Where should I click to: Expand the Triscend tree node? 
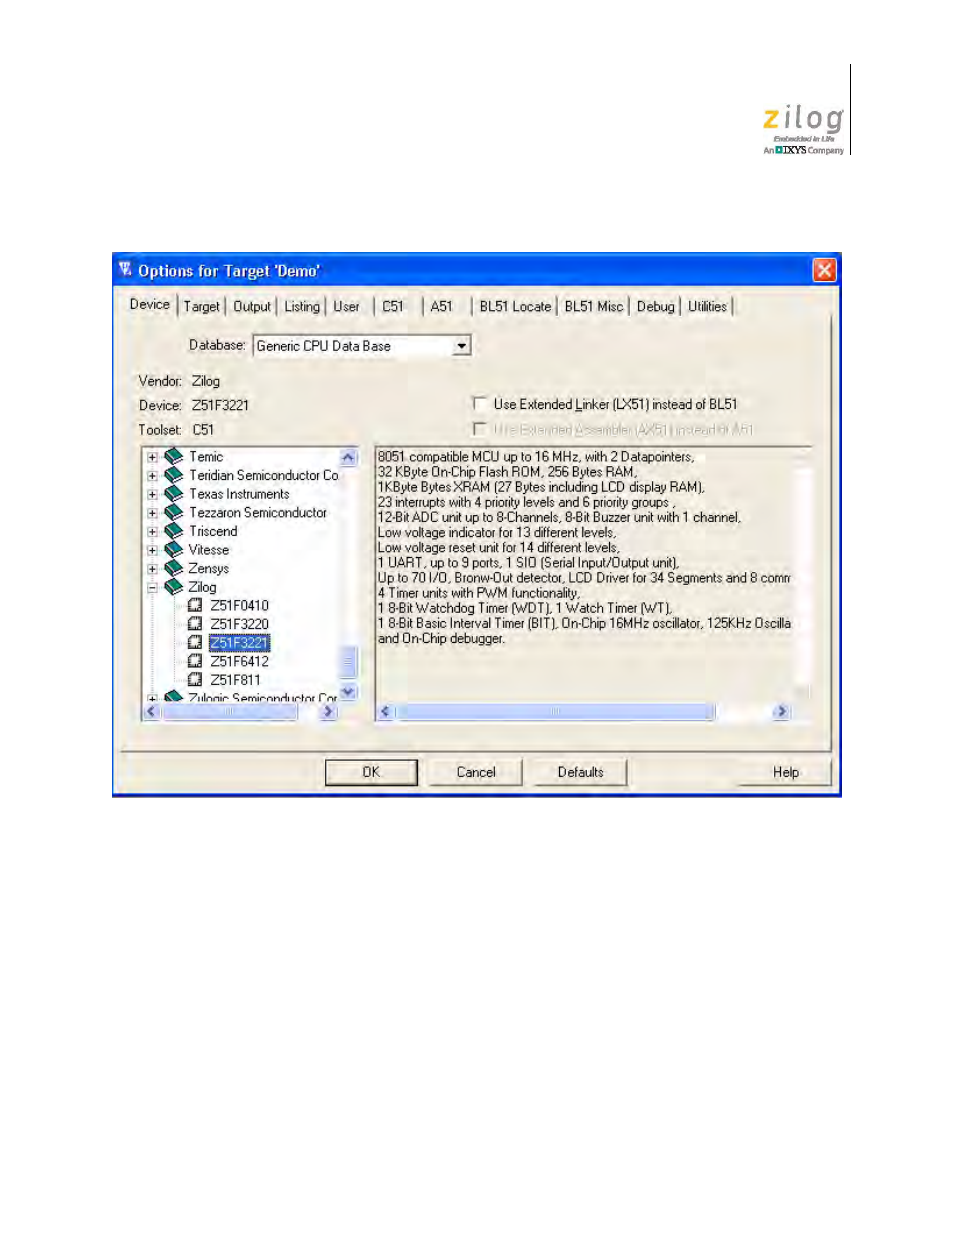[152, 531]
